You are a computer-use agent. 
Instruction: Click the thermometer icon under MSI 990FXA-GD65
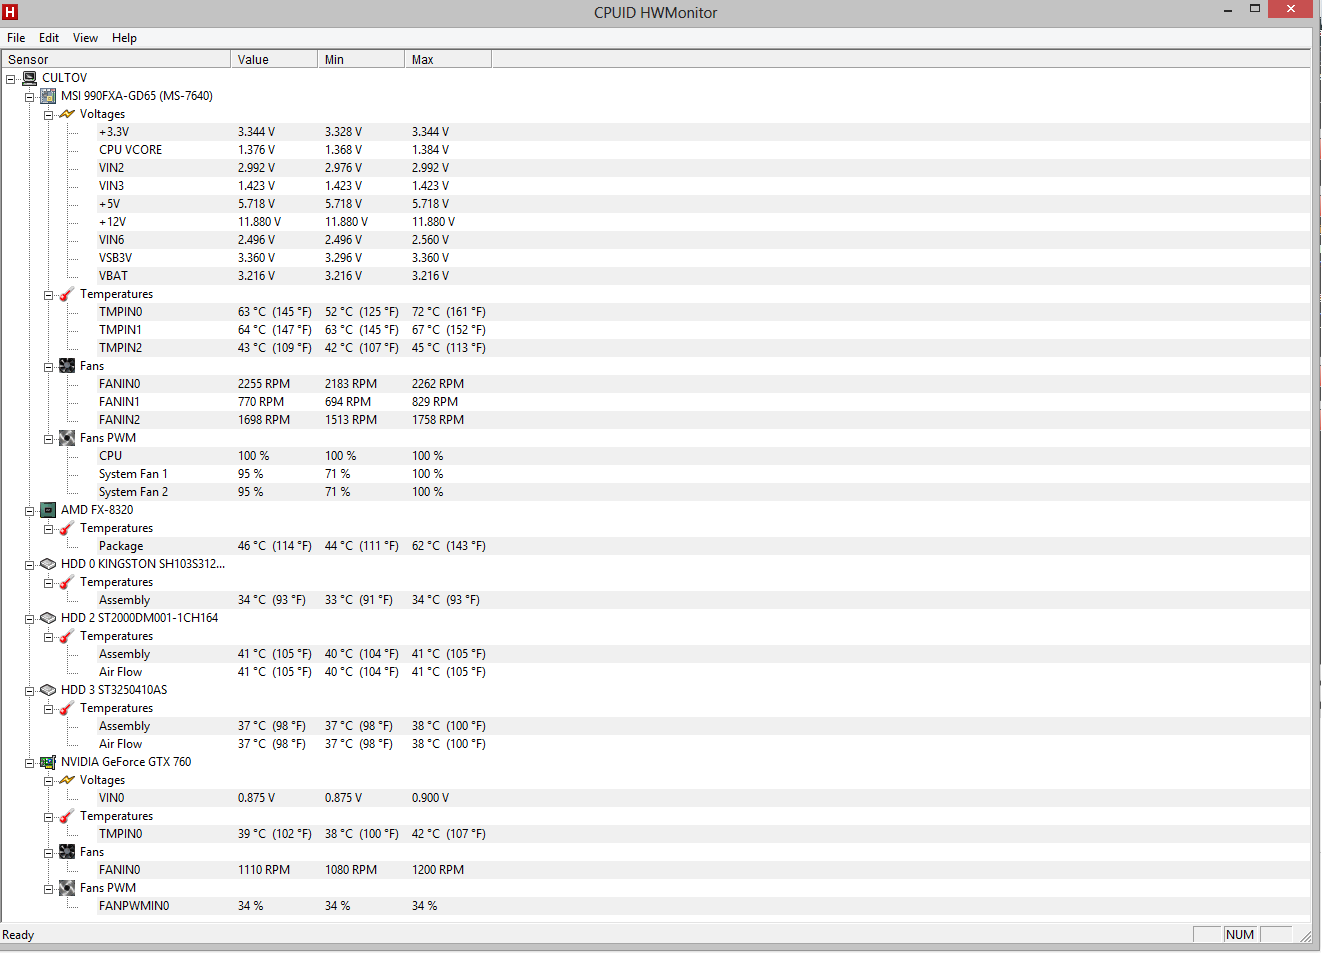point(67,294)
